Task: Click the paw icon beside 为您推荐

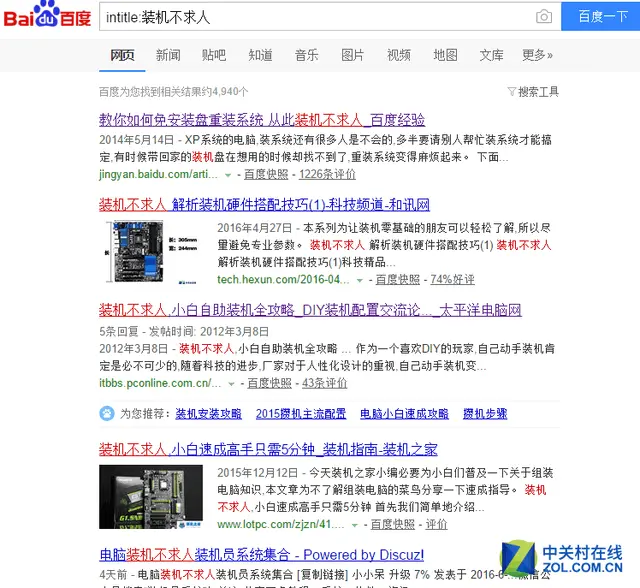Action: (x=107, y=413)
